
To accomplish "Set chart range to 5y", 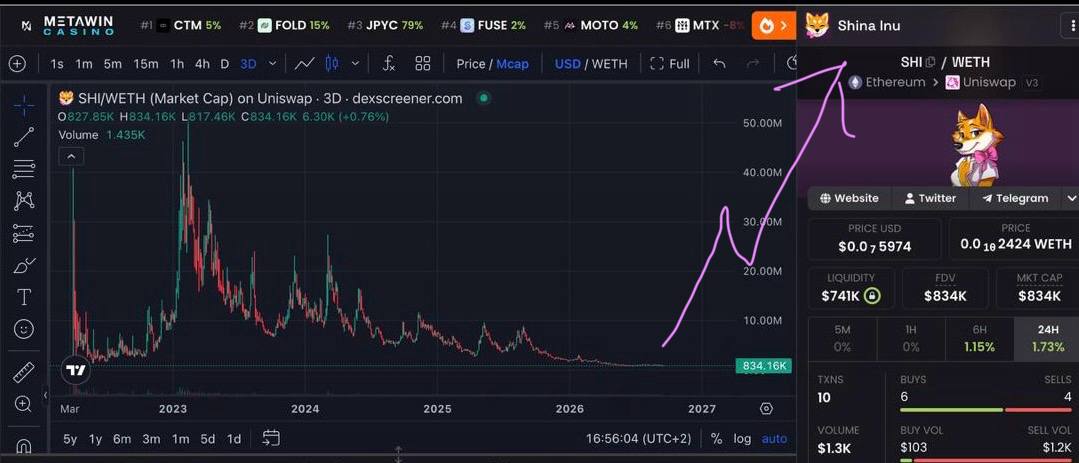I will pos(70,438).
